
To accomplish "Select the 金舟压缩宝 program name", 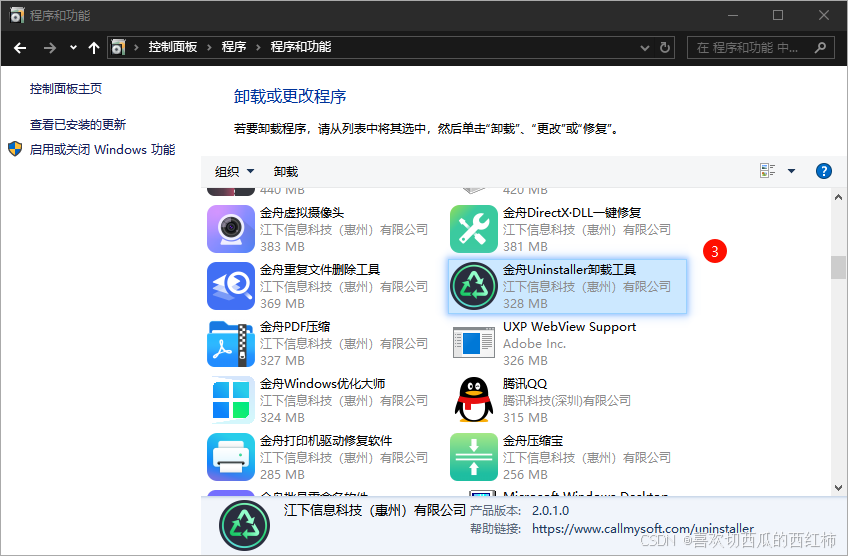I will (x=533, y=441).
